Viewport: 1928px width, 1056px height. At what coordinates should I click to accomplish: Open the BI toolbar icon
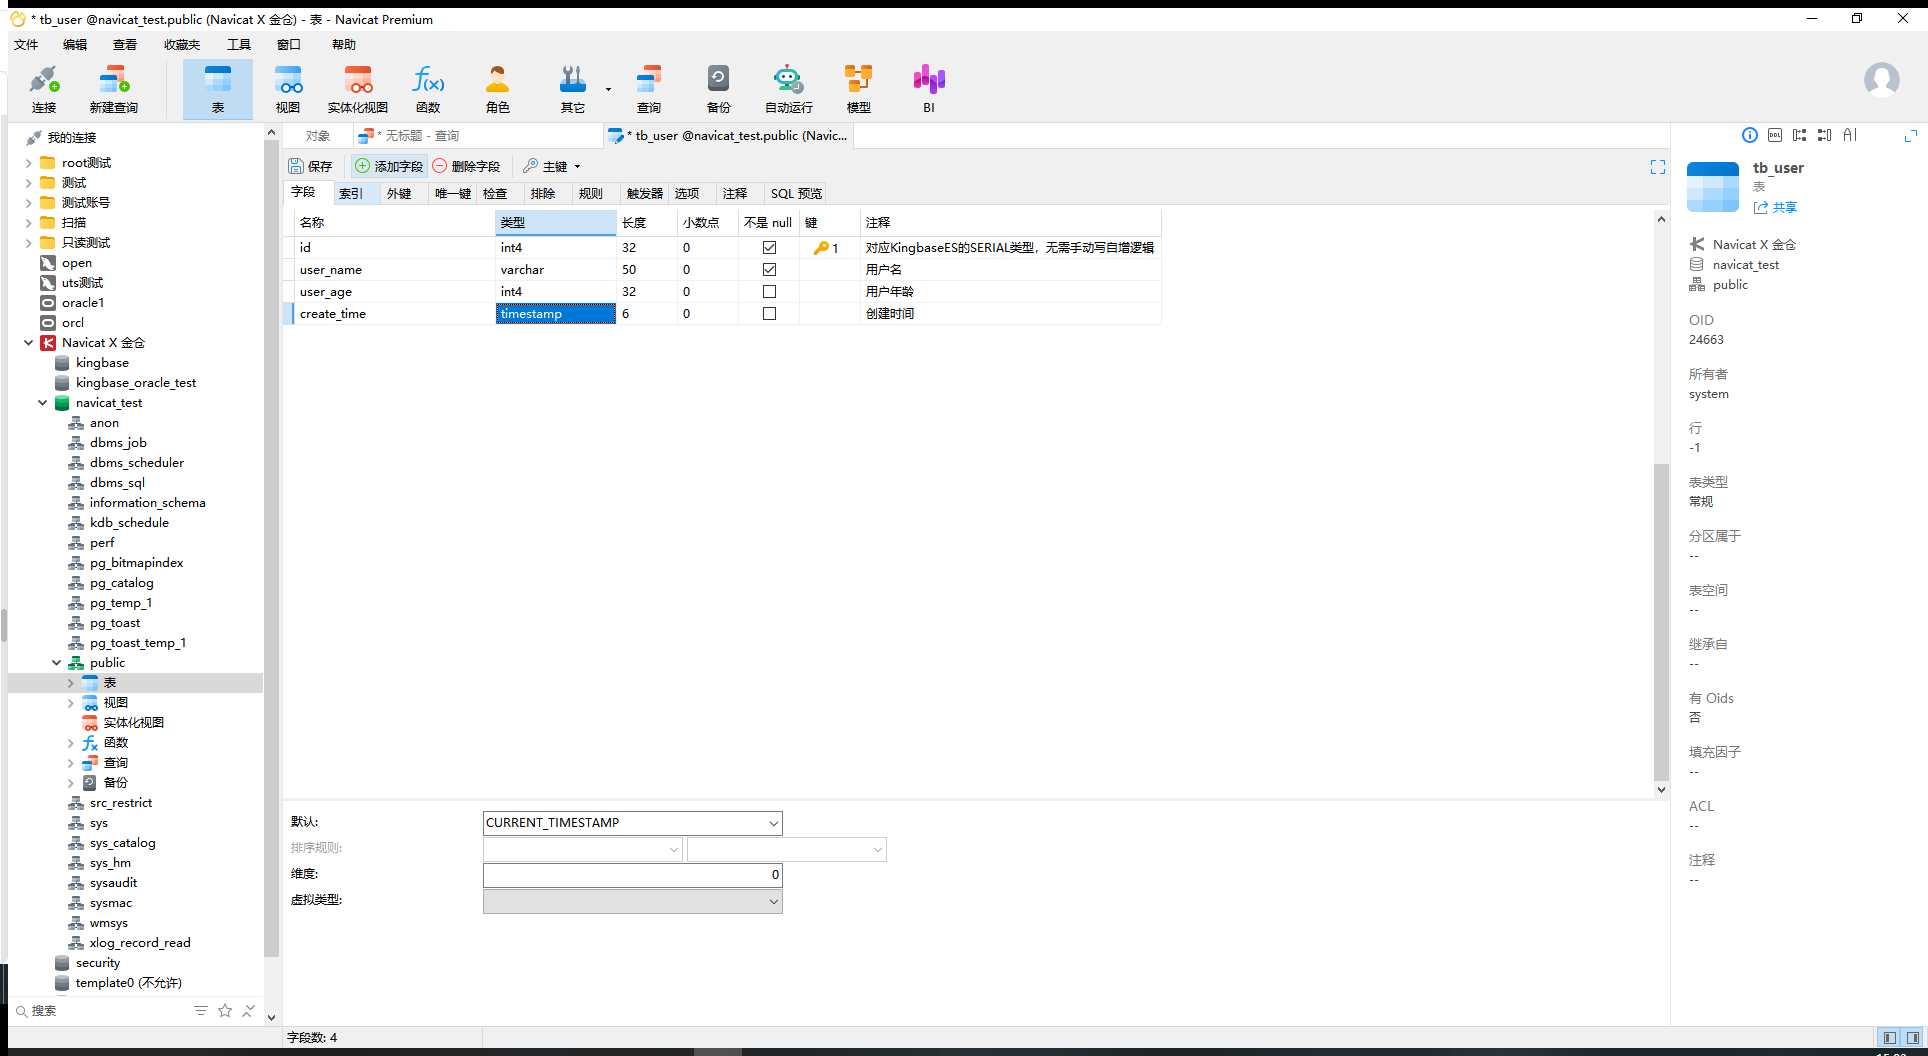[x=929, y=89]
